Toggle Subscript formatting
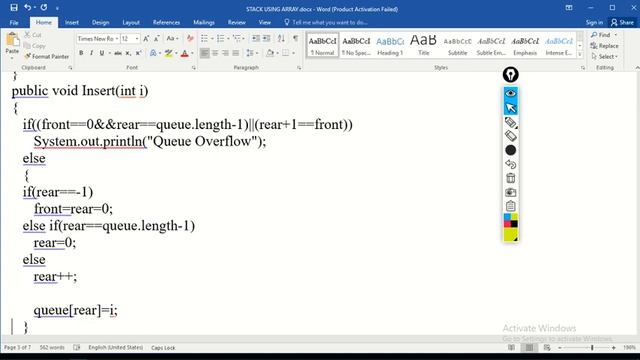The height and width of the screenshot is (360, 640). (128, 53)
